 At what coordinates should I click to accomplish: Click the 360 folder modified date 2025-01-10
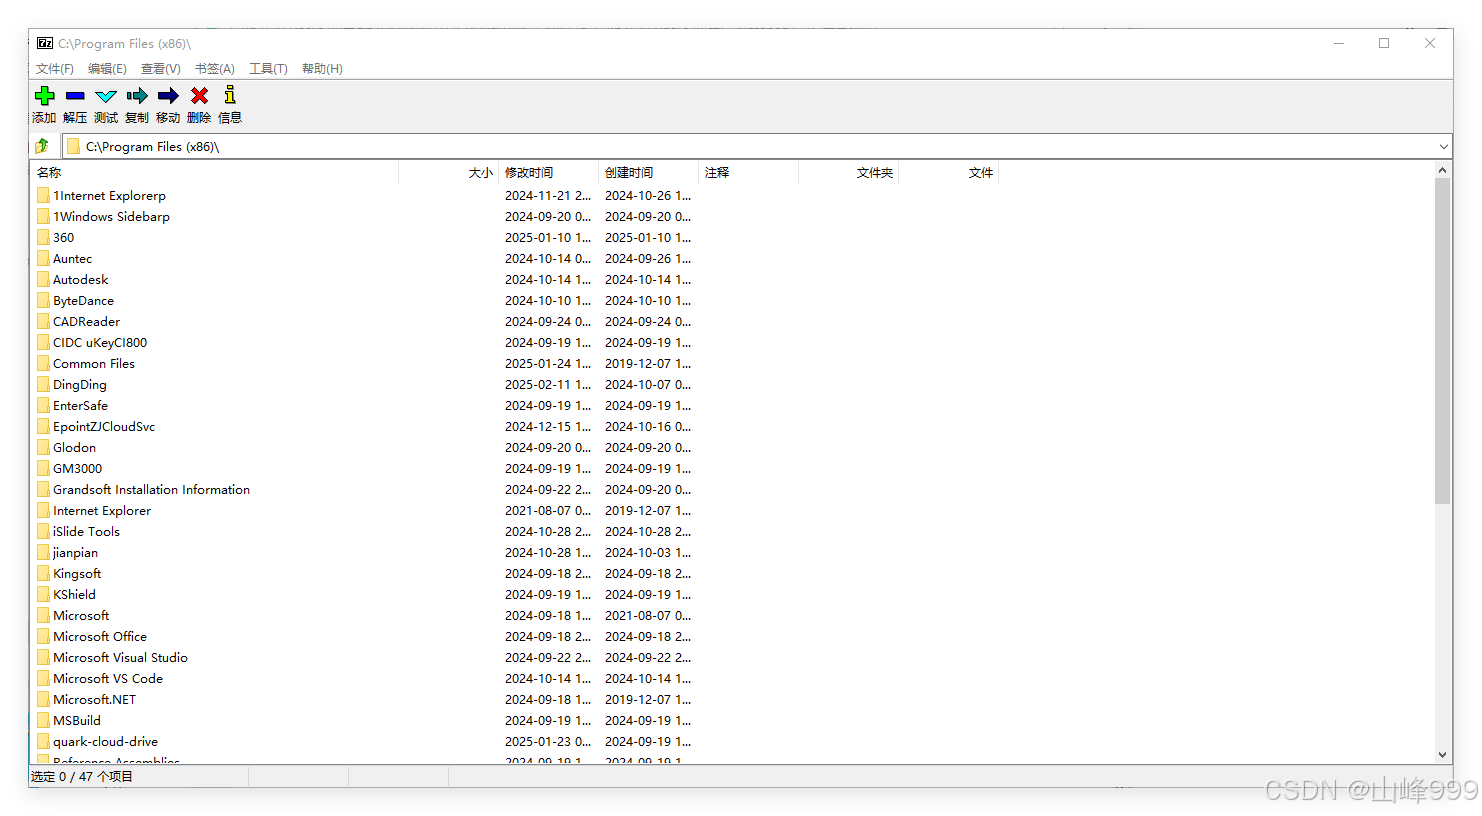tap(548, 238)
